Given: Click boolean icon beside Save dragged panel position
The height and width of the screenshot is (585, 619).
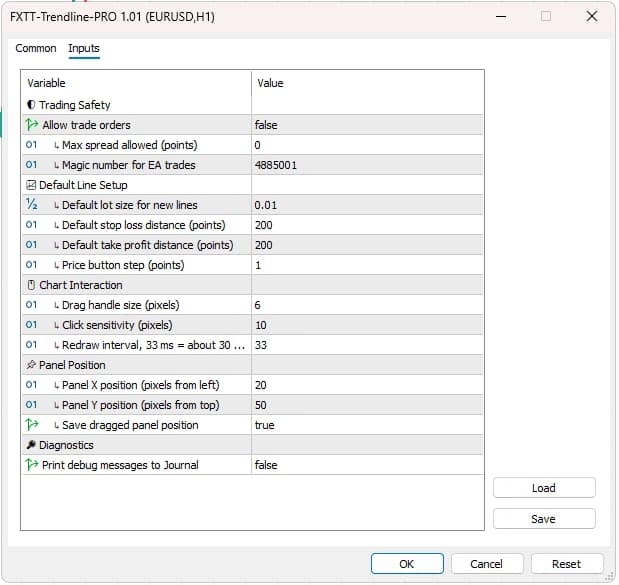Looking at the screenshot, I should point(32,425).
